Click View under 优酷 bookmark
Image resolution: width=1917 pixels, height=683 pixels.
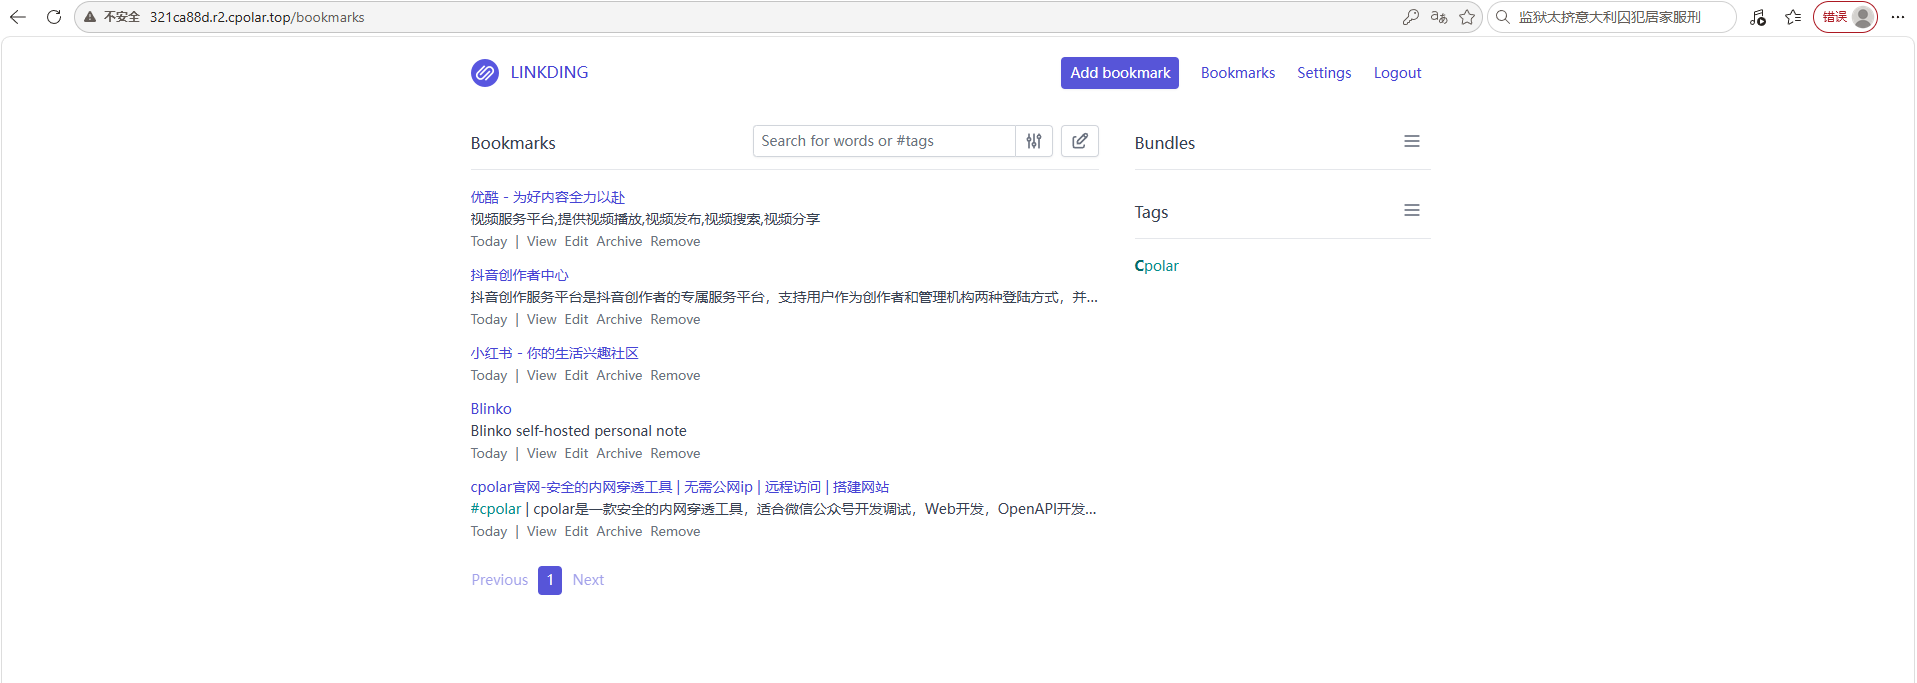pyautogui.click(x=542, y=241)
